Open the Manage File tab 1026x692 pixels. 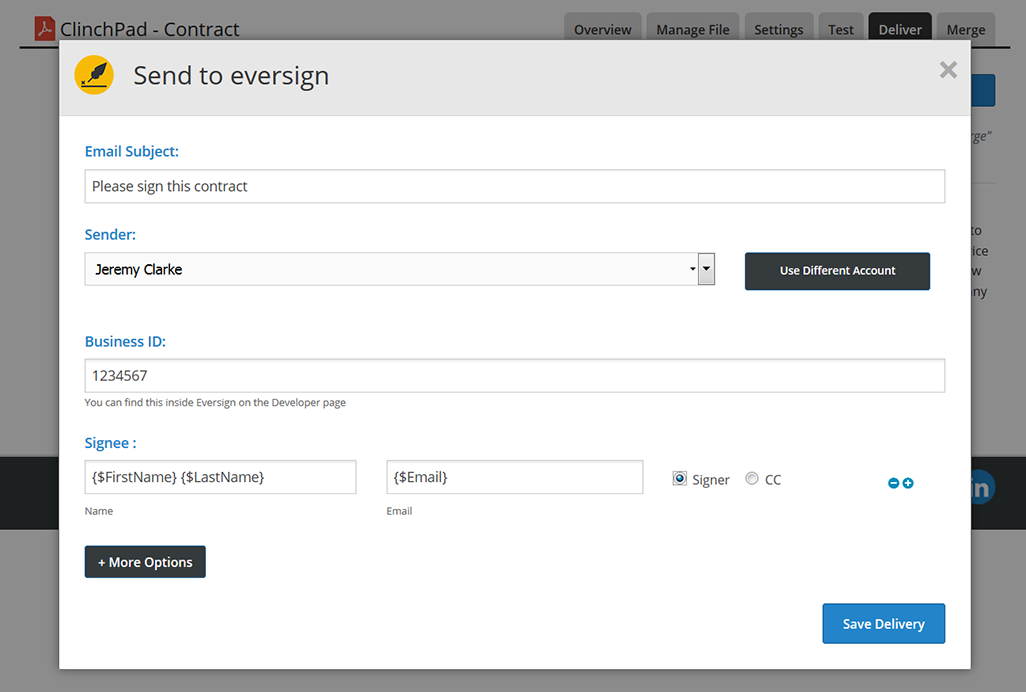click(692, 29)
